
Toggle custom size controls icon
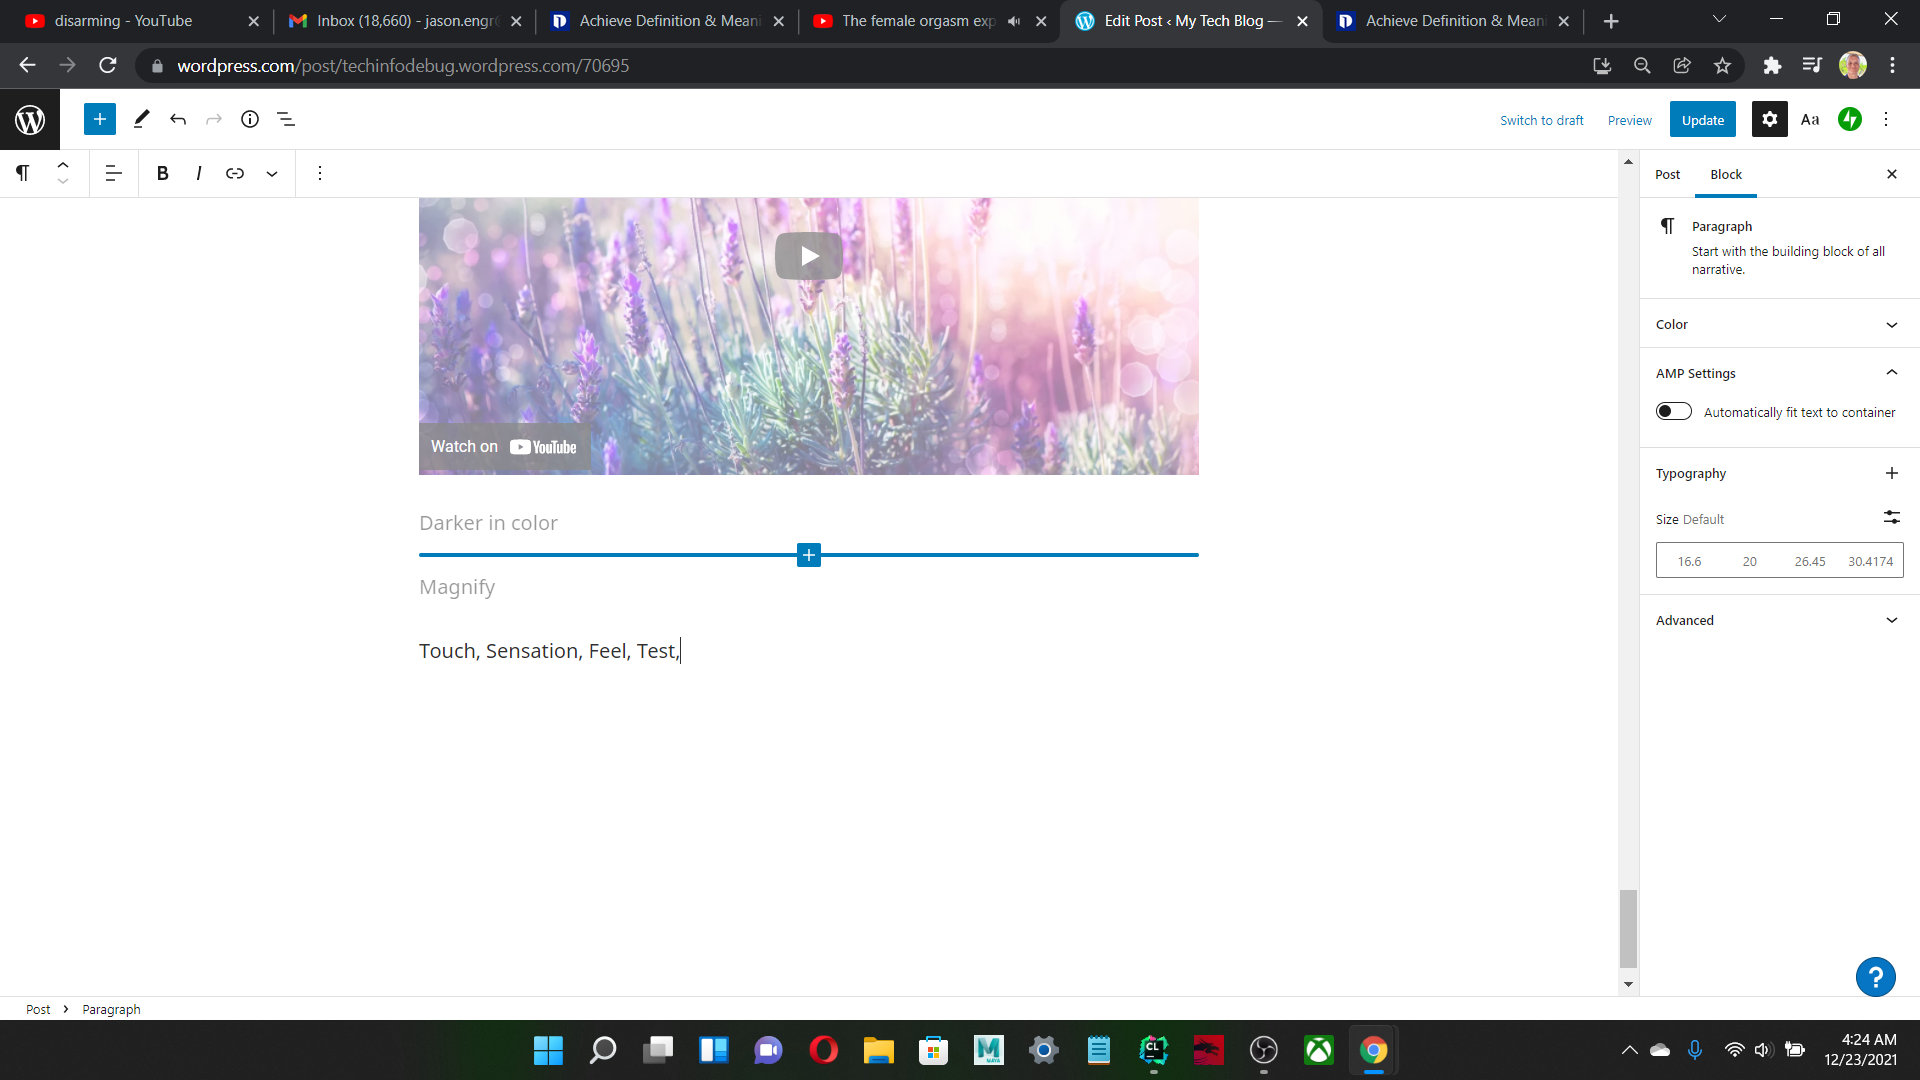pos(1891,517)
